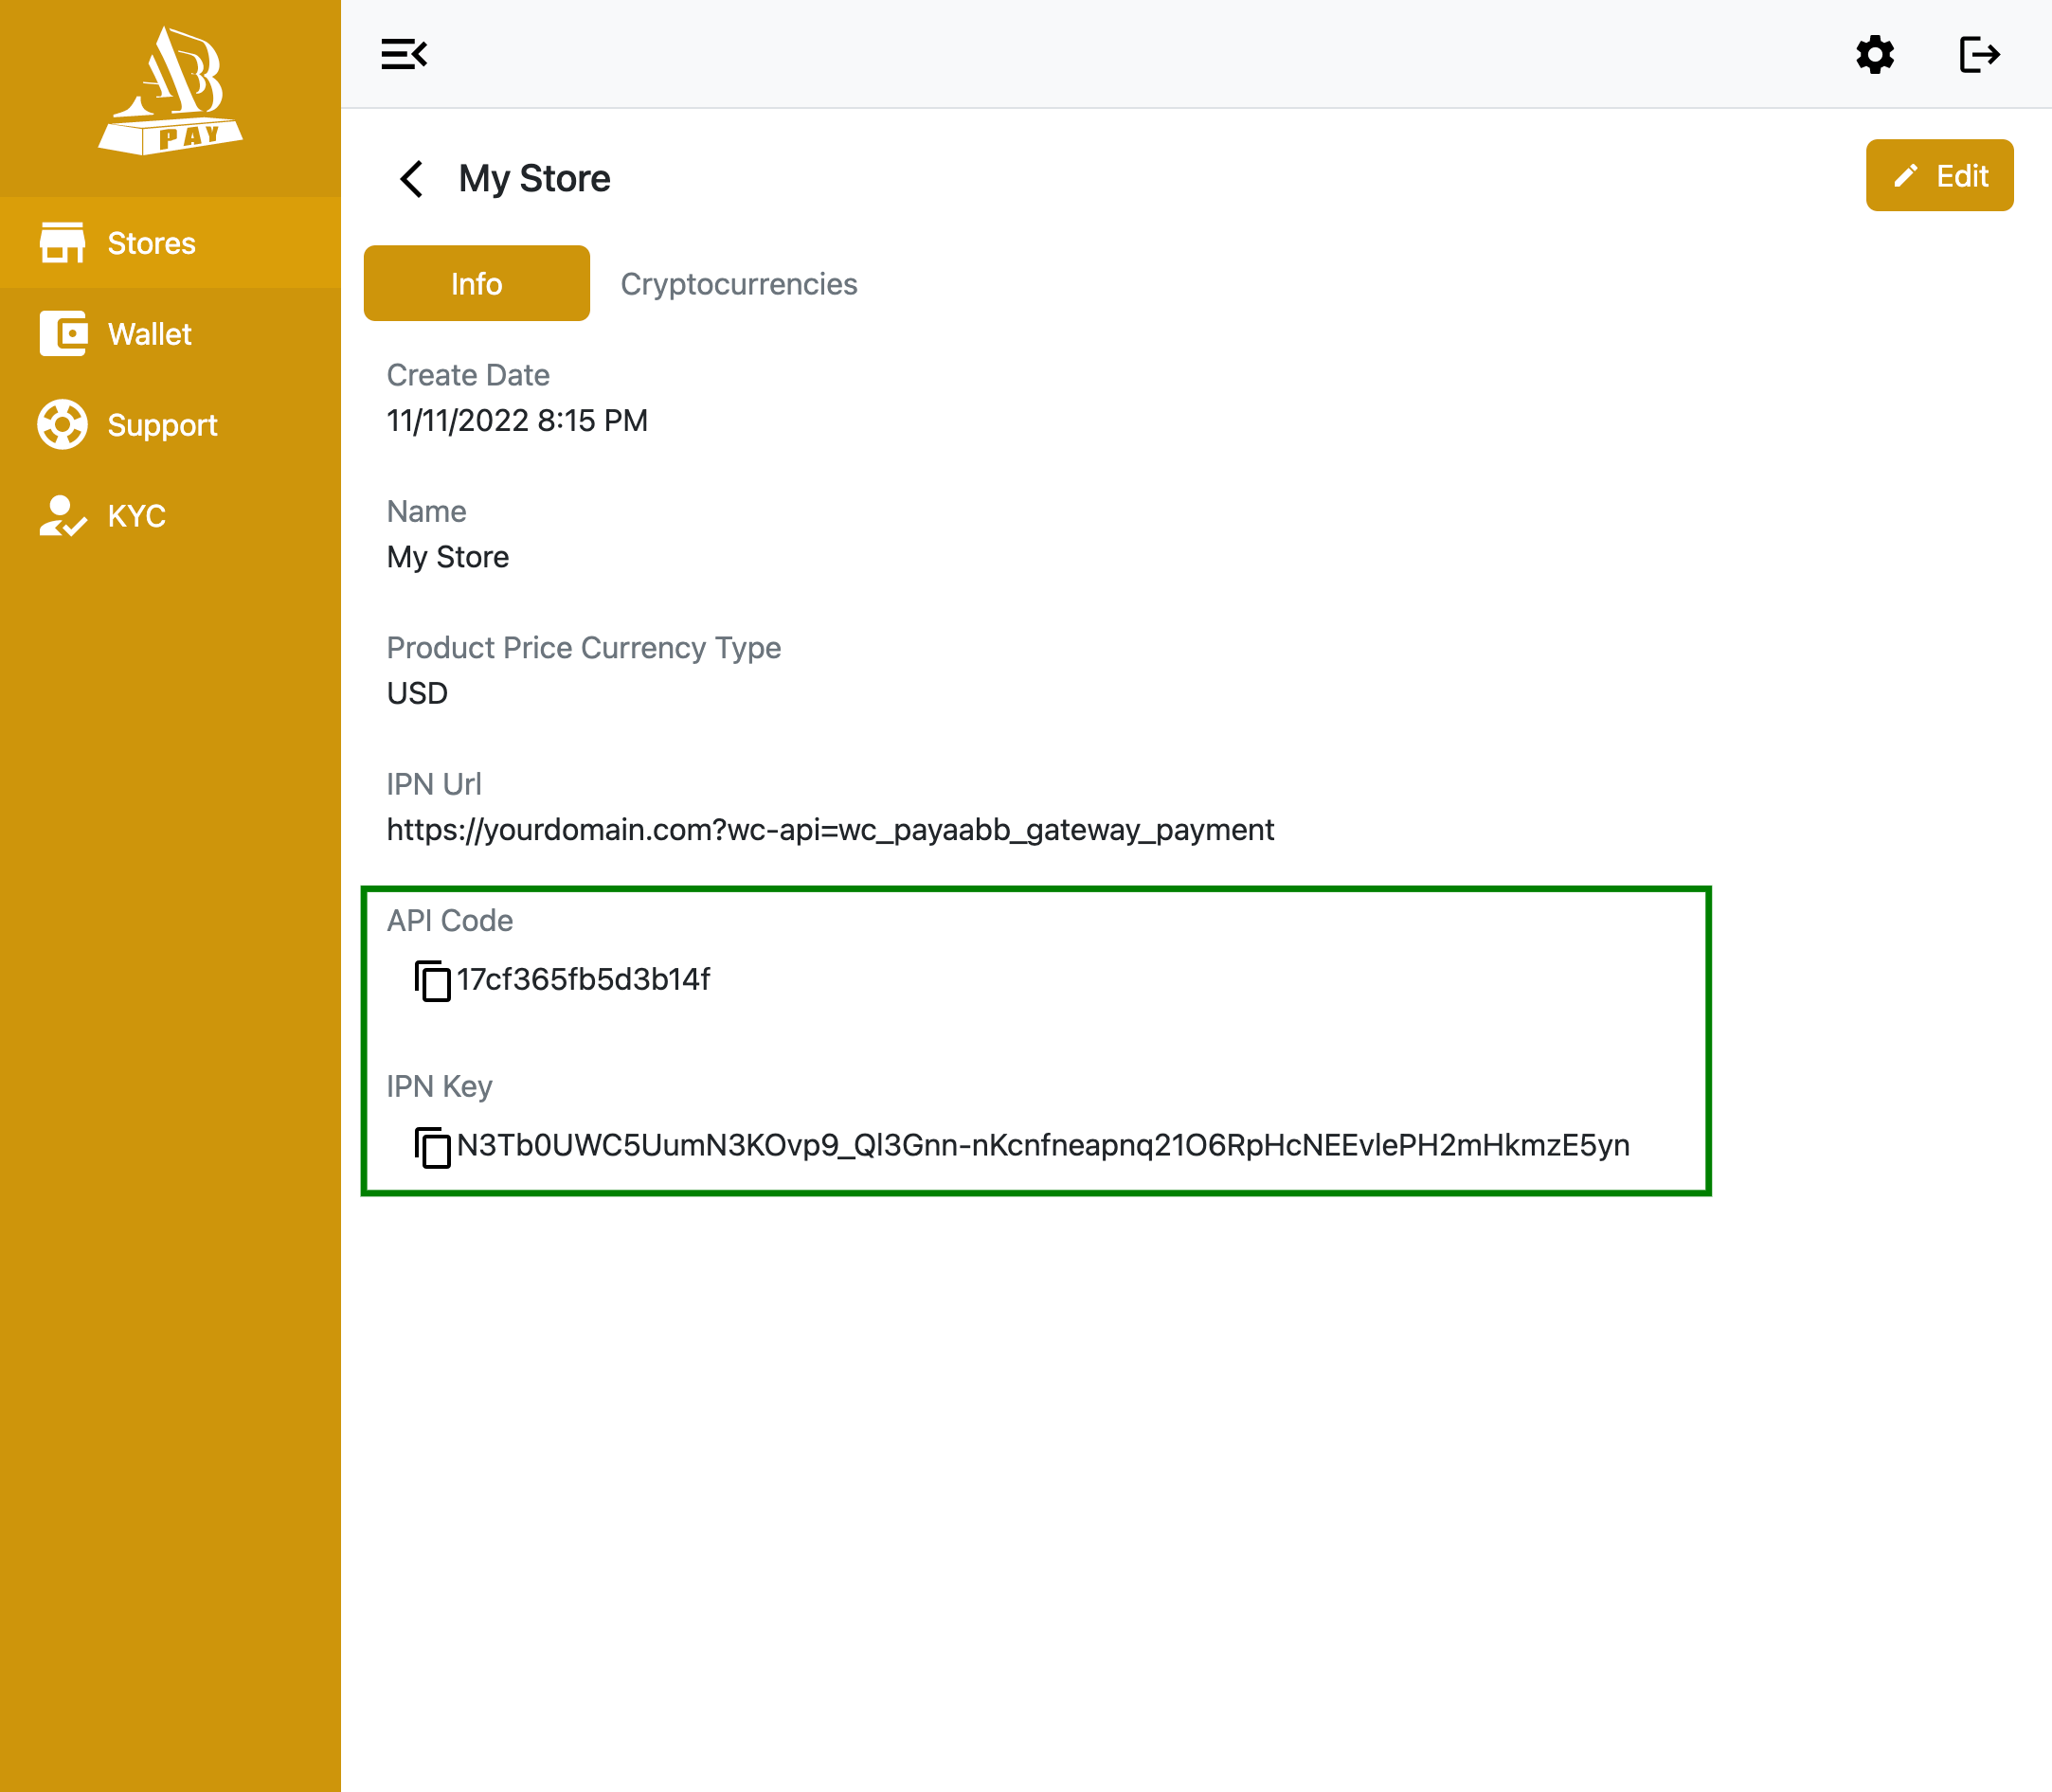
Task: Open settings with the gear icon
Action: coord(1875,54)
